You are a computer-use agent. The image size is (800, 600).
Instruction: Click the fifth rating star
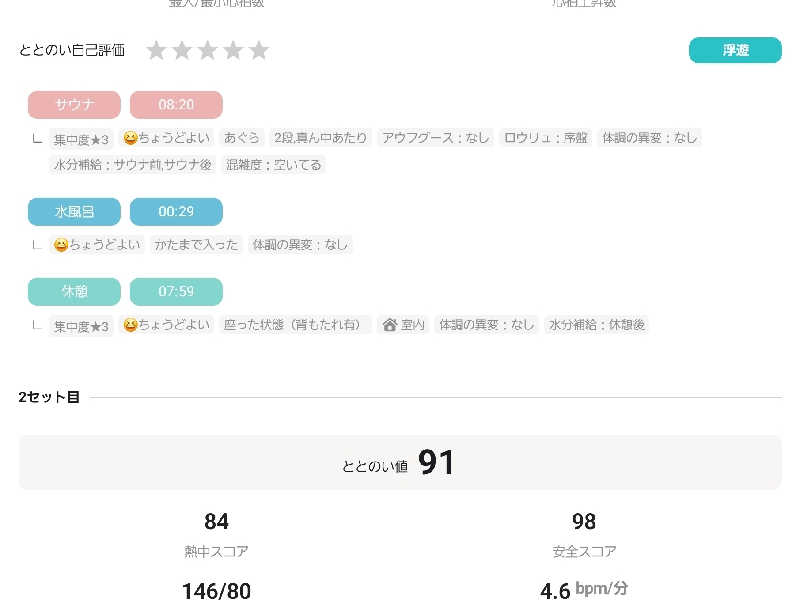259,50
